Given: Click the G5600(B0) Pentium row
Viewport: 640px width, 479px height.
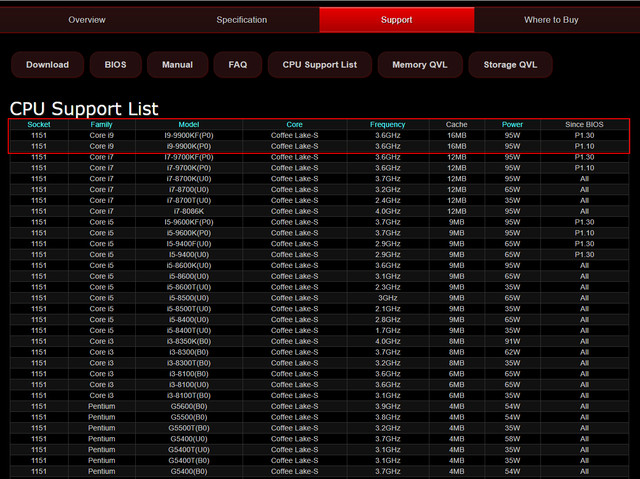Looking at the screenshot, I should tap(319, 406).
